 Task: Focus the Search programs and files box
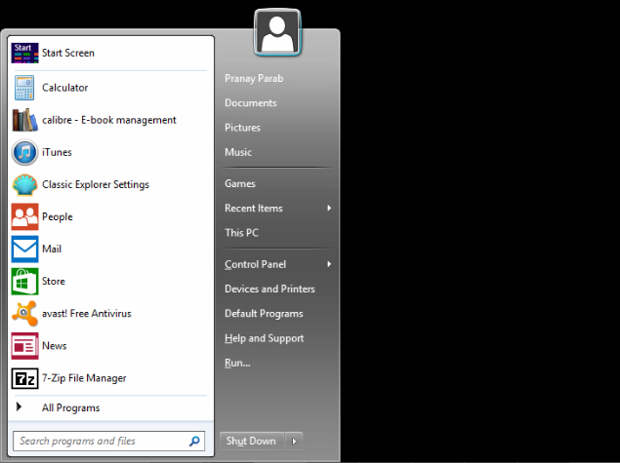click(109, 441)
